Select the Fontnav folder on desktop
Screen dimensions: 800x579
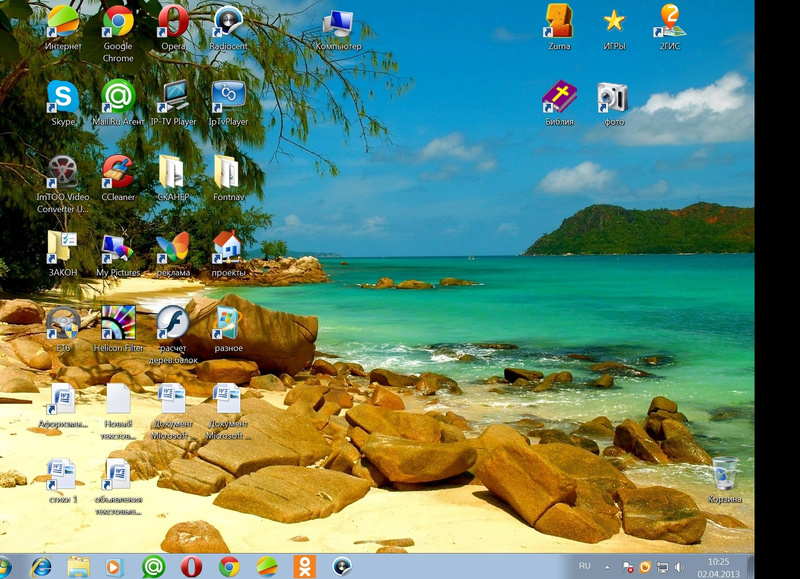[x=227, y=172]
